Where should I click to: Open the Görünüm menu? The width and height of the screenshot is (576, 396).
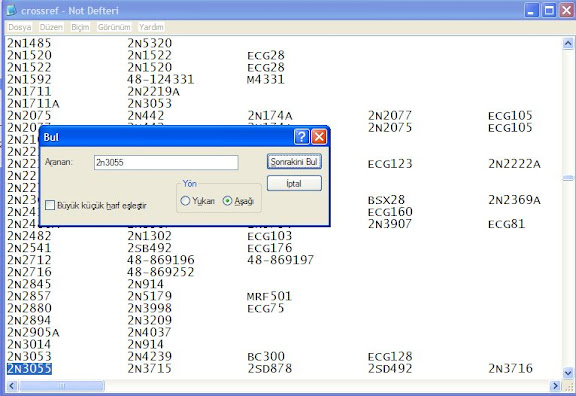coord(114,27)
